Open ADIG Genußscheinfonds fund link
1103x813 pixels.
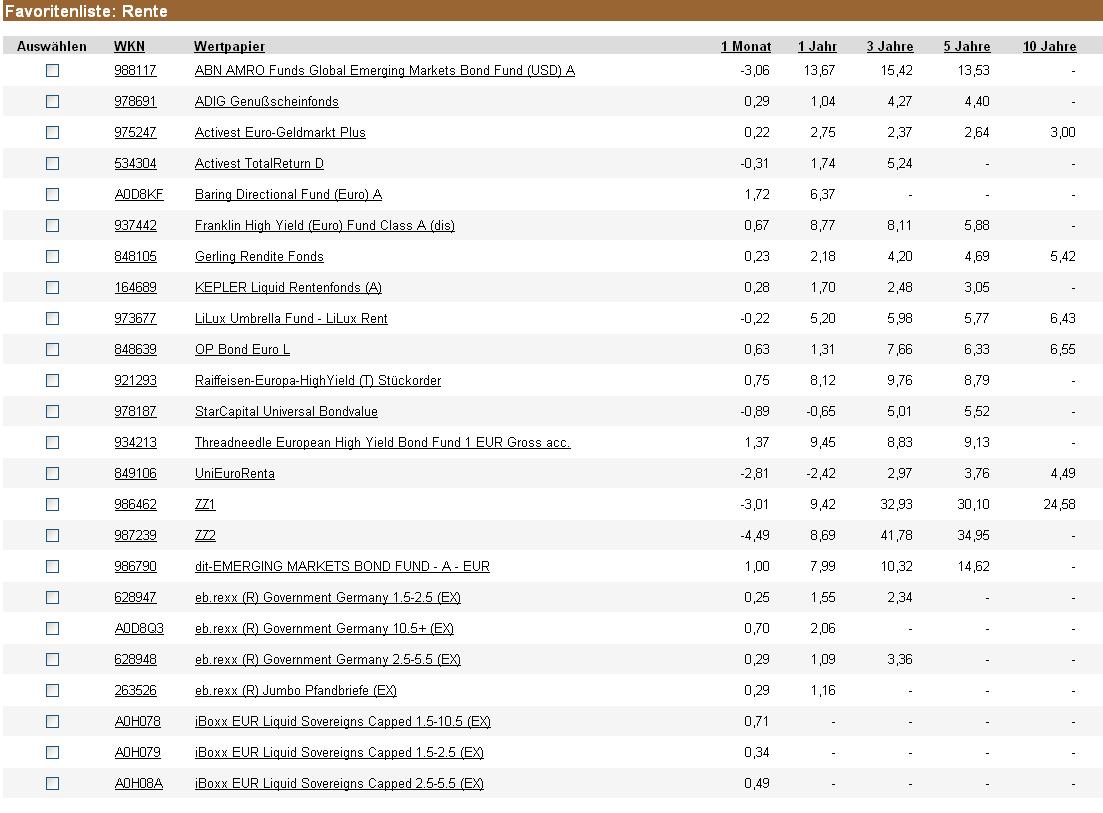click(267, 101)
